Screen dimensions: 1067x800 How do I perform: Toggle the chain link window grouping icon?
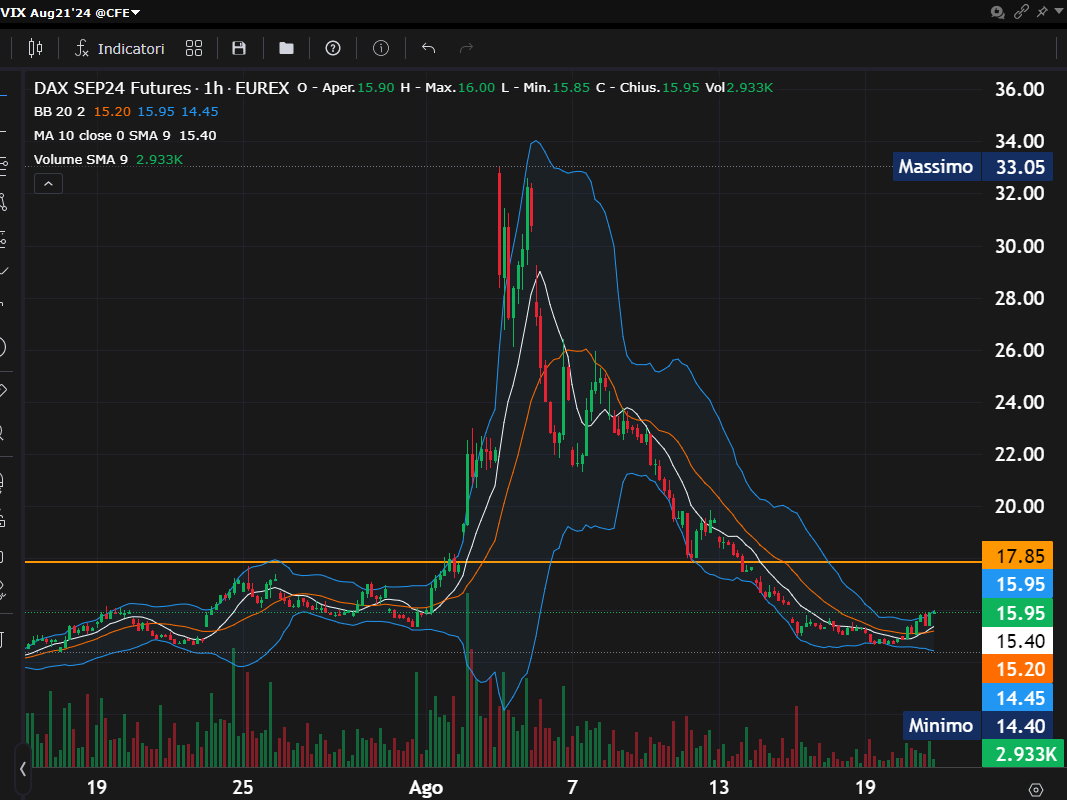pyautogui.click(x=1021, y=12)
